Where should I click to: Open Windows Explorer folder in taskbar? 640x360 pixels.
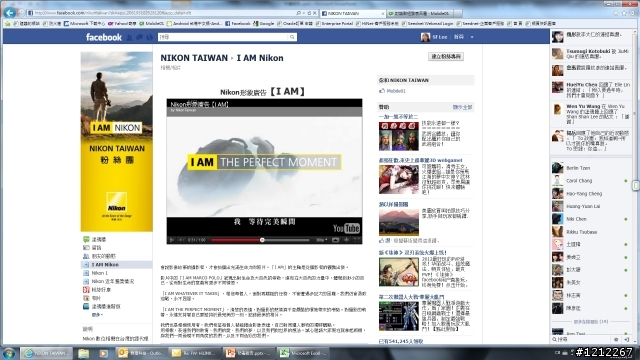(84, 353)
